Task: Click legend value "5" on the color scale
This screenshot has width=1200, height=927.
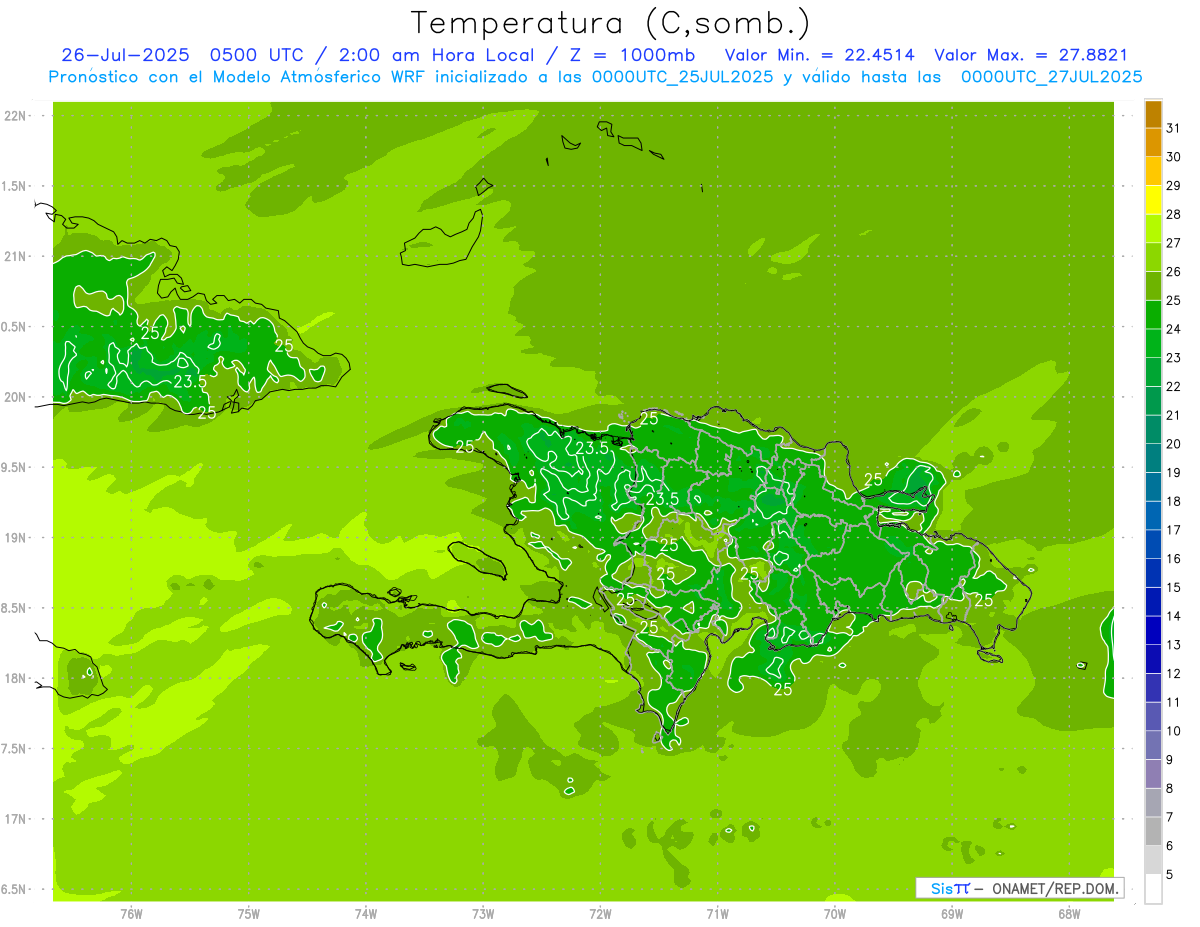Action: (x=1170, y=875)
